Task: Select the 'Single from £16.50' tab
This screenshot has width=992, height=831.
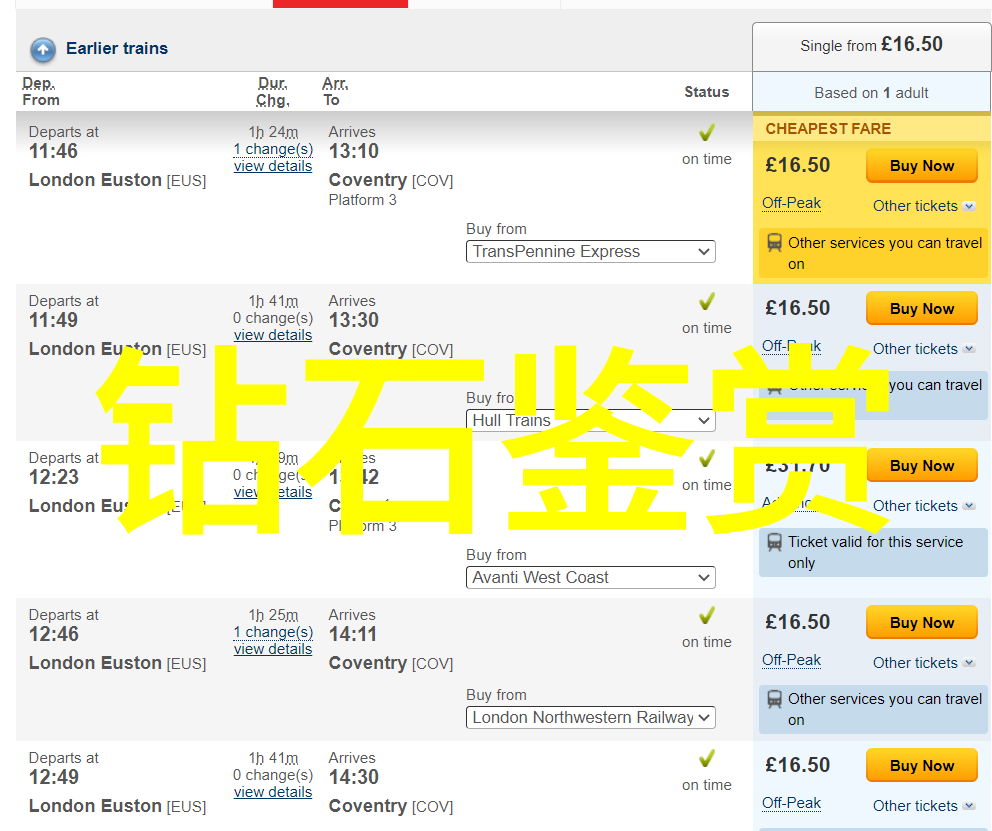Action: pos(871,46)
